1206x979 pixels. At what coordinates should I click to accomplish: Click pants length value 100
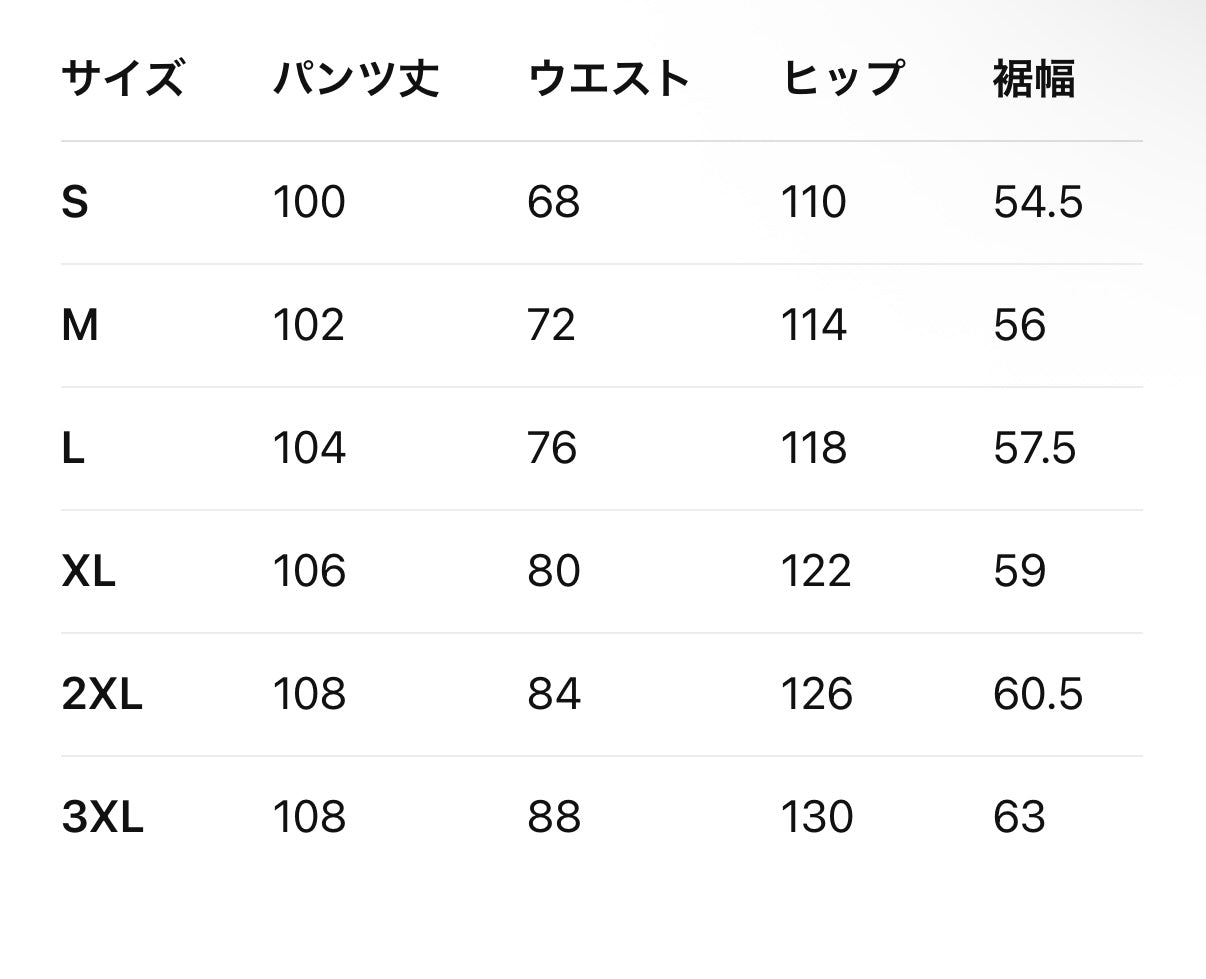click(x=309, y=203)
